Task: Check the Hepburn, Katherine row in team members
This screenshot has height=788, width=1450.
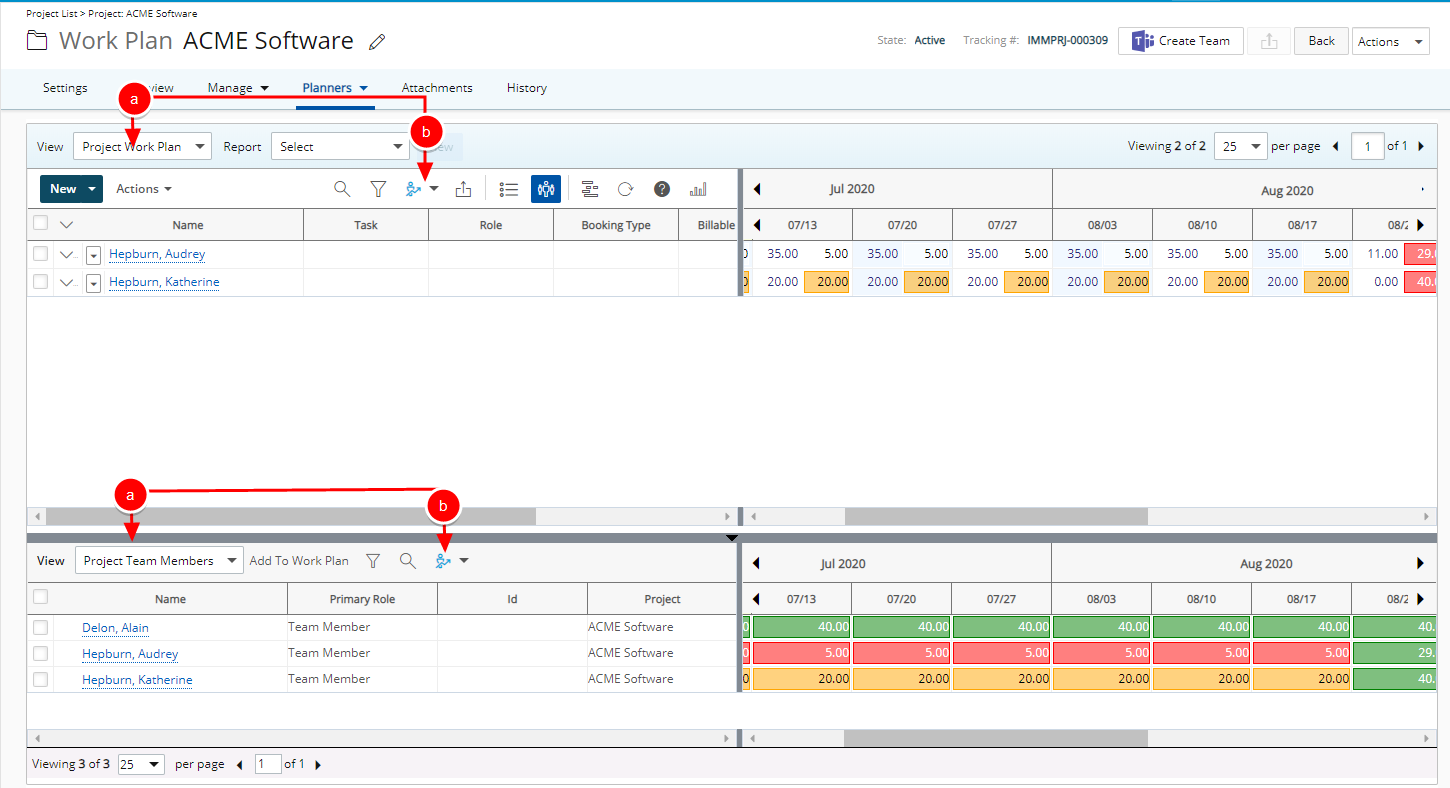Action: coord(40,679)
